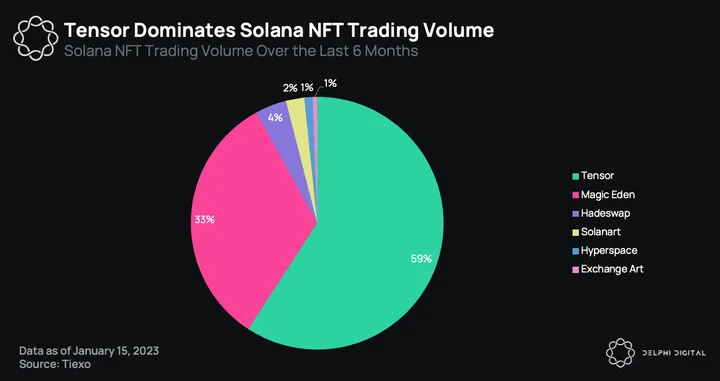
Task: Click the Data as of January 15 note
Action: [89, 351]
